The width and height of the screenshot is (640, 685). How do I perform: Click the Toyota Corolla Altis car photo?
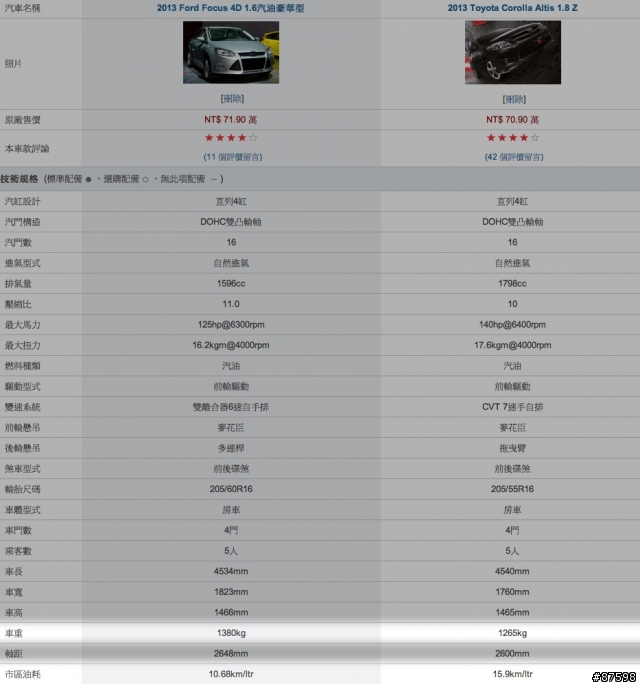pyautogui.click(x=513, y=52)
